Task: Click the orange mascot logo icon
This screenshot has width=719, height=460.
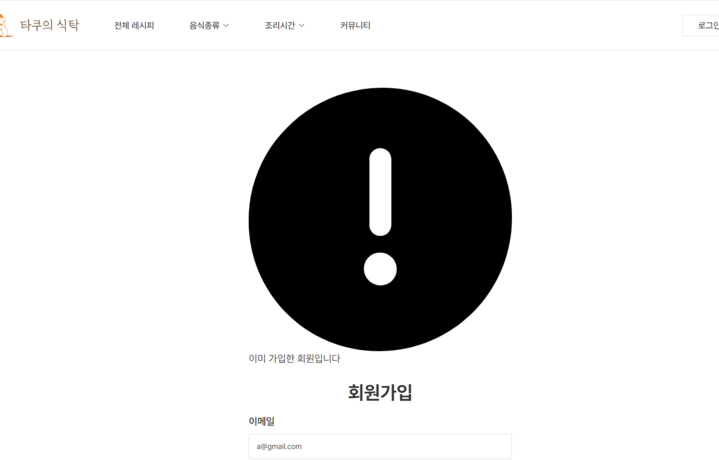Action: pos(6,25)
